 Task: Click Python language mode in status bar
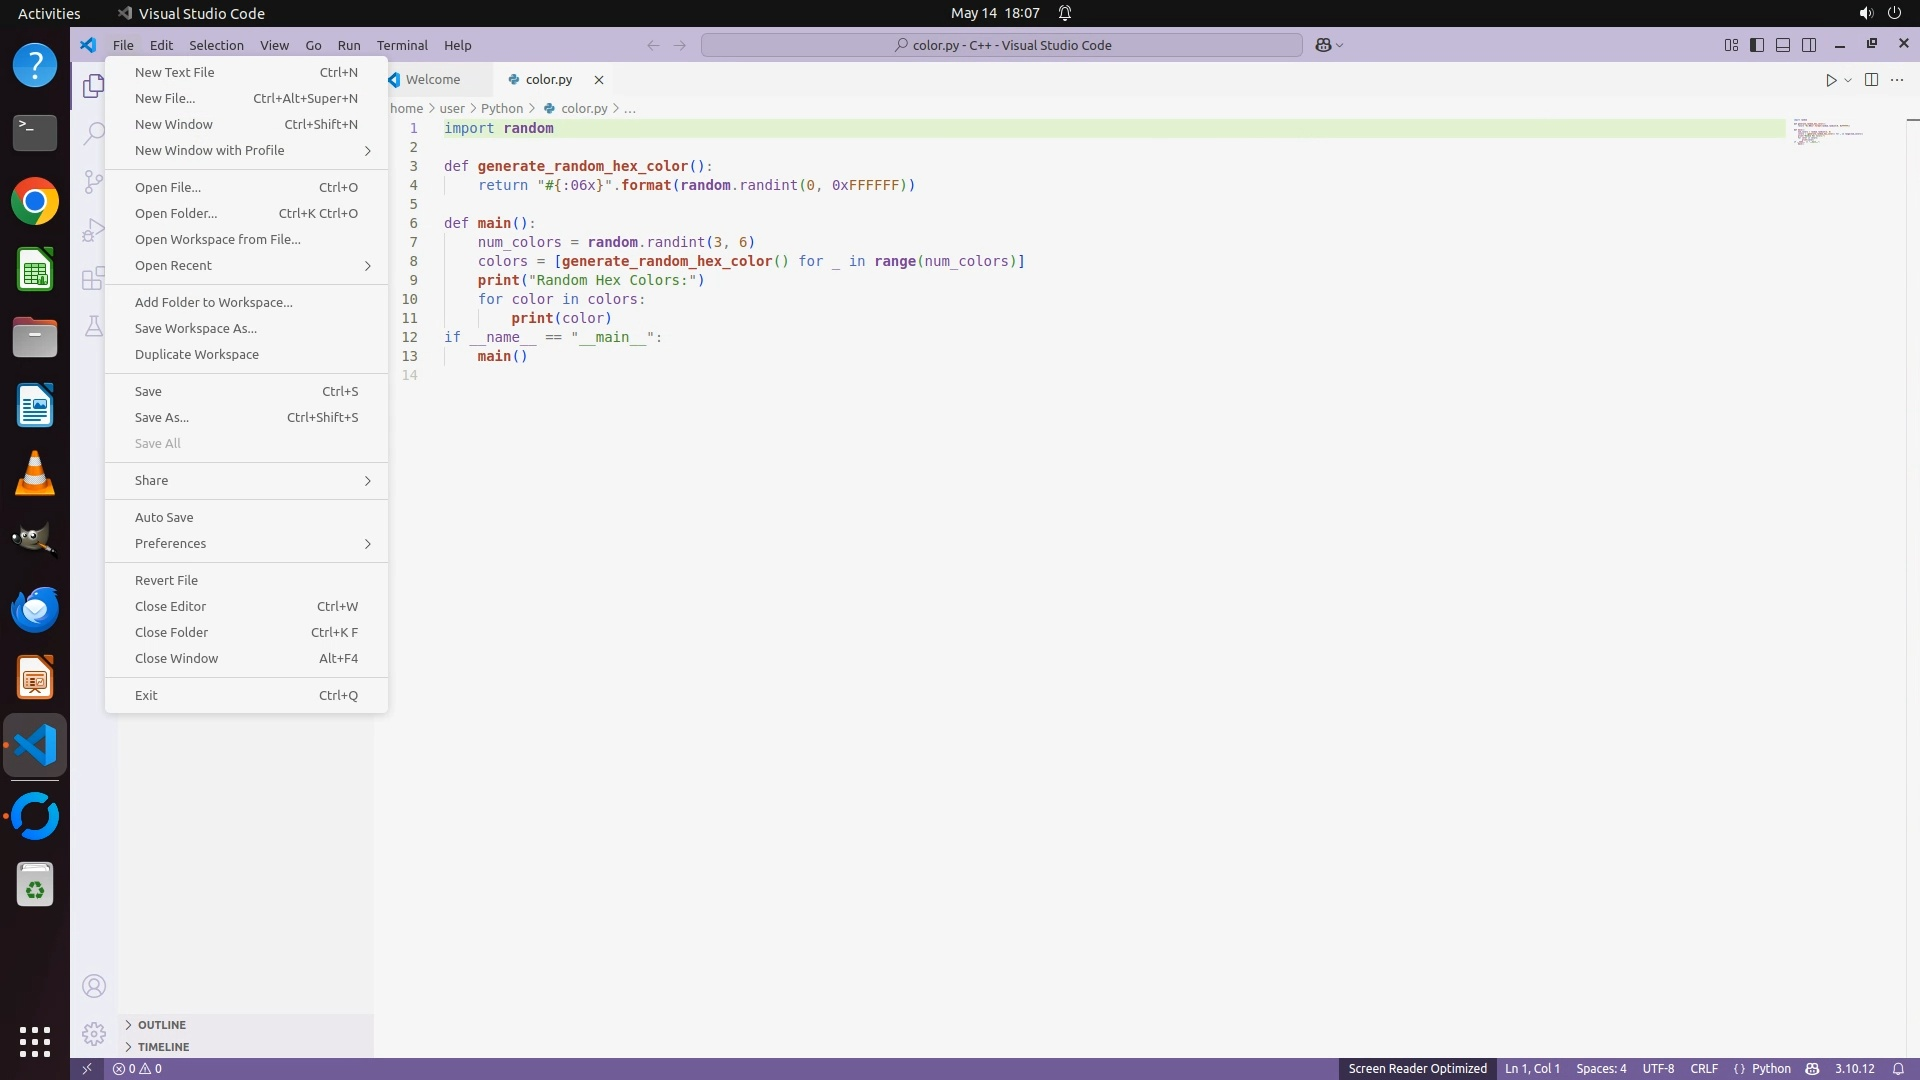point(1770,1068)
